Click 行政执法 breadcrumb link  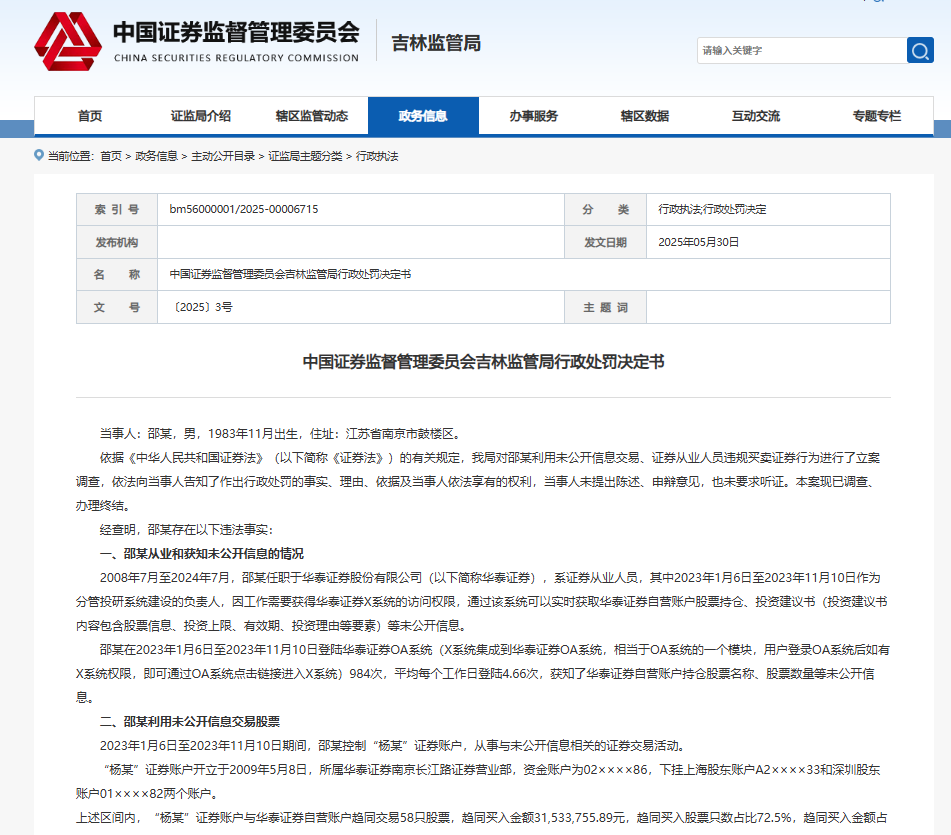(377, 156)
